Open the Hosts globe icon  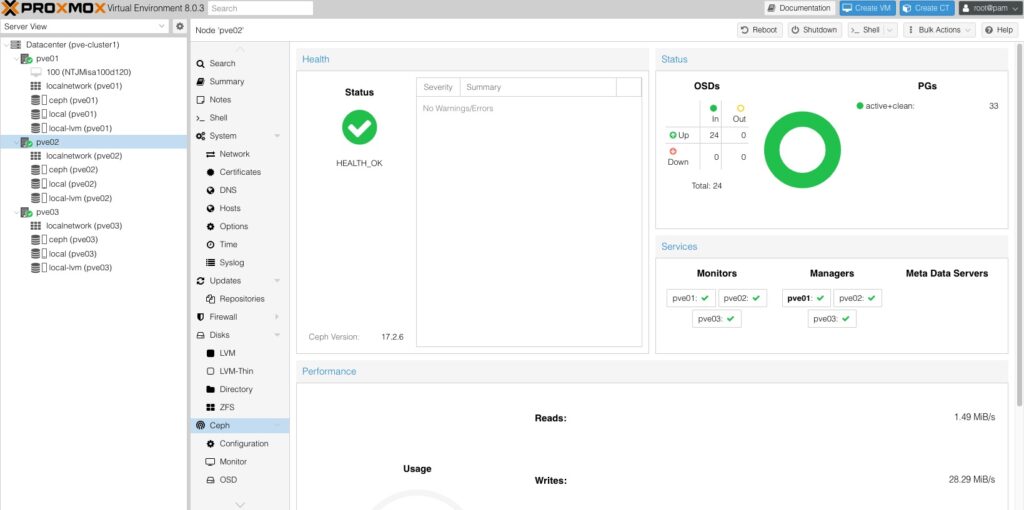(210, 208)
